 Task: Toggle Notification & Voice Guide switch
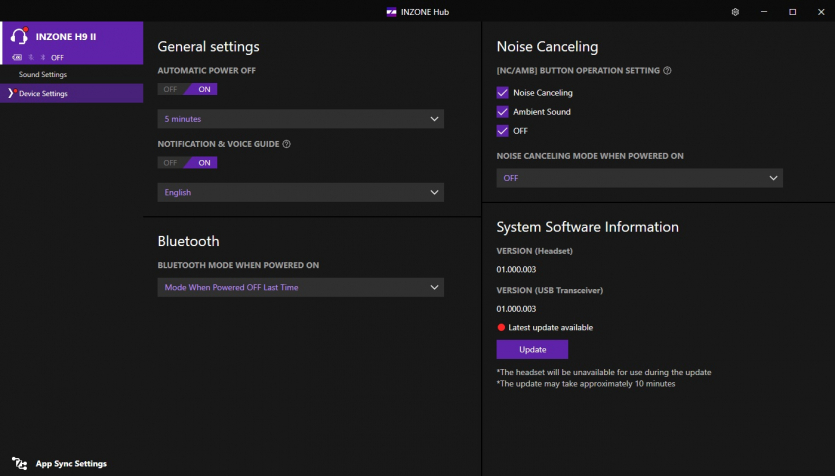(x=187, y=162)
